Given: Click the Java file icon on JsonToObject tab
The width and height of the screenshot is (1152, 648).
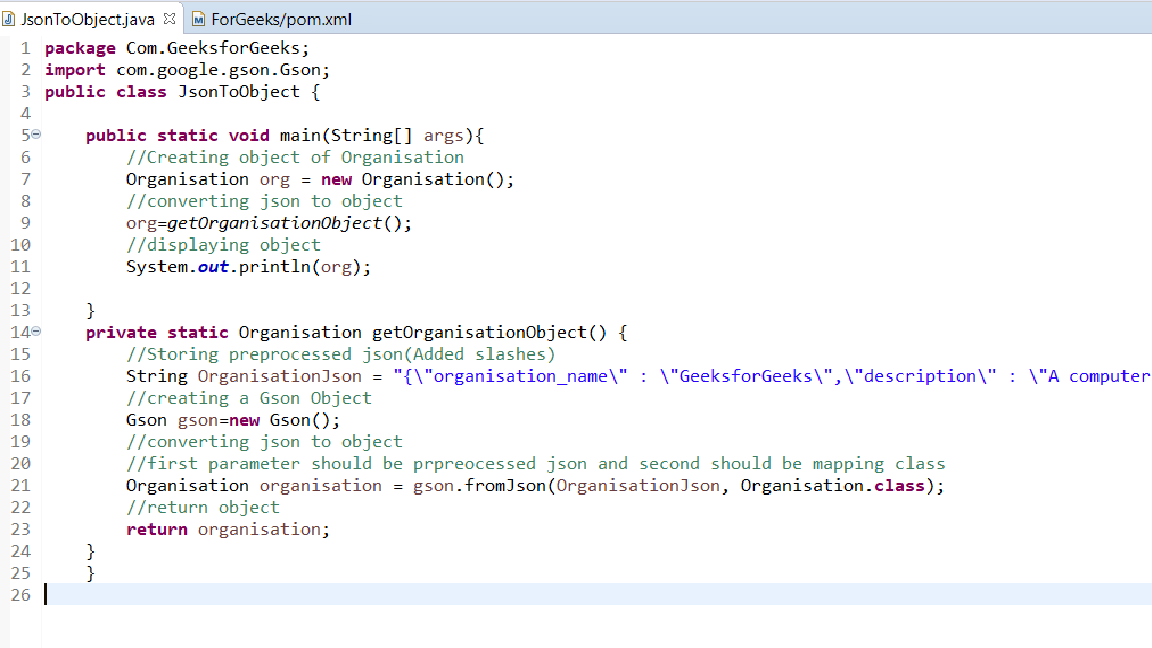Looking at the screenshot, I should point(9,19).
